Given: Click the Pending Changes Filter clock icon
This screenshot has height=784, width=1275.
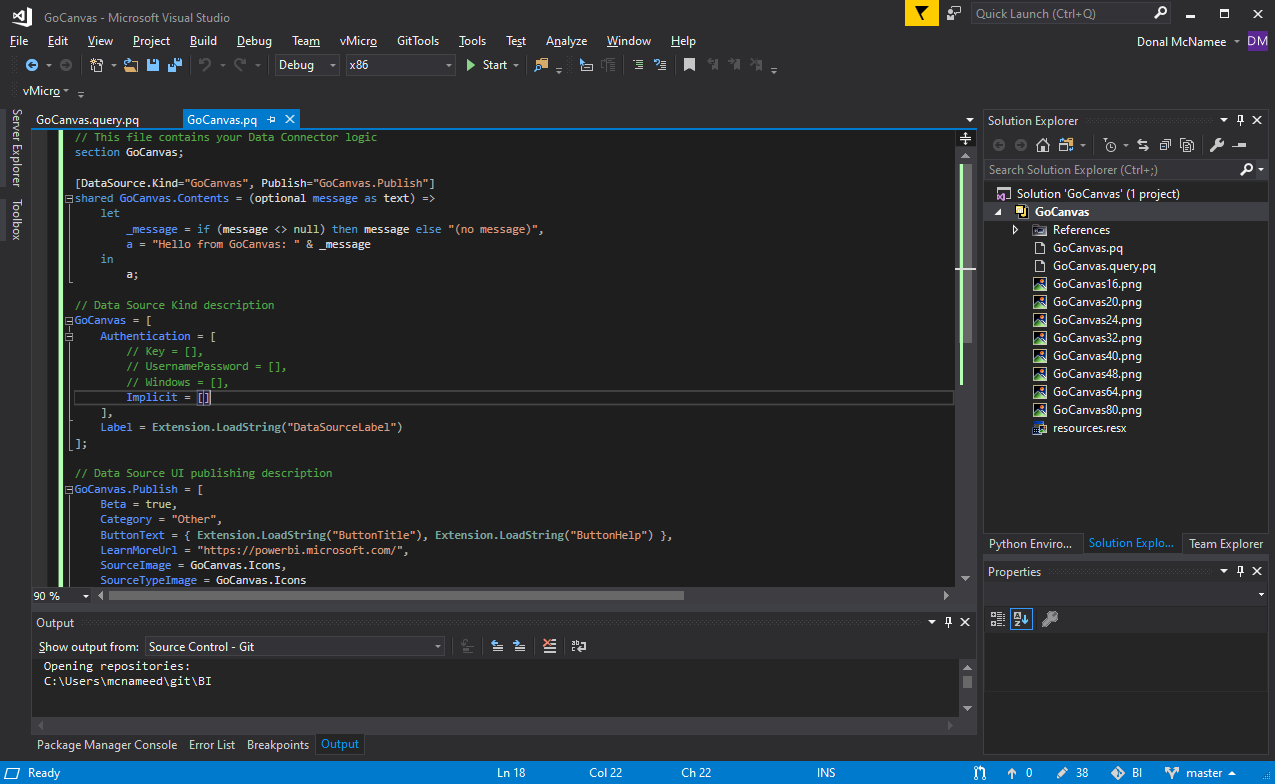Looking at the screenshot, I should [x=1109, y=145].
